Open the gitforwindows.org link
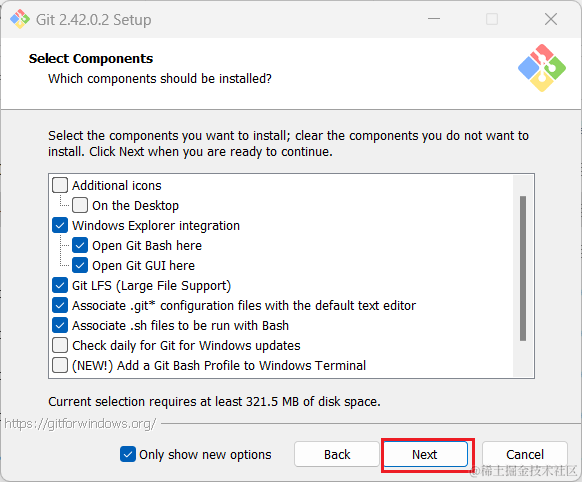Viewport: 582px width, 482px height. [x=80, y=423]
